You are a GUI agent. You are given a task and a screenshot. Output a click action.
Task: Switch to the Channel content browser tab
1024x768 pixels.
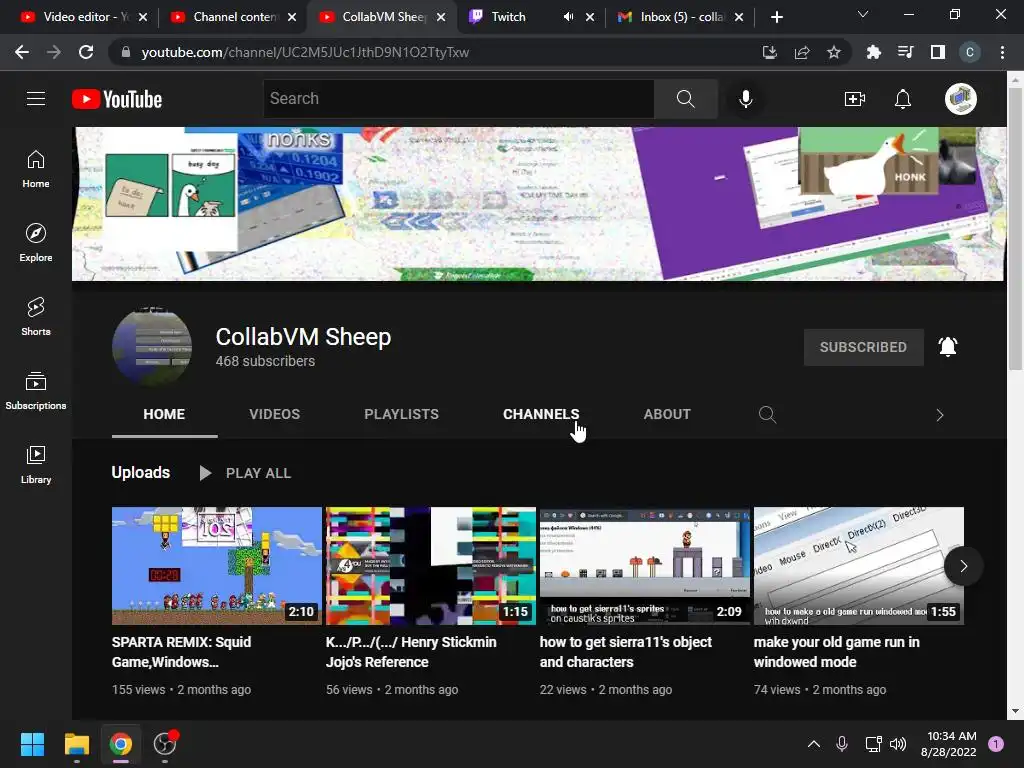[234, 17]
